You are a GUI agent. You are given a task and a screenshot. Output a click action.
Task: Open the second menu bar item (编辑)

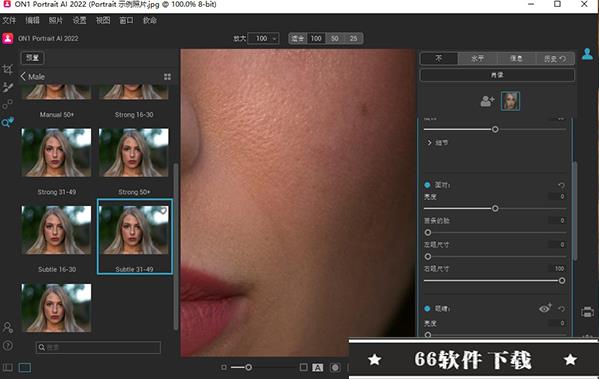pos(32,20)
